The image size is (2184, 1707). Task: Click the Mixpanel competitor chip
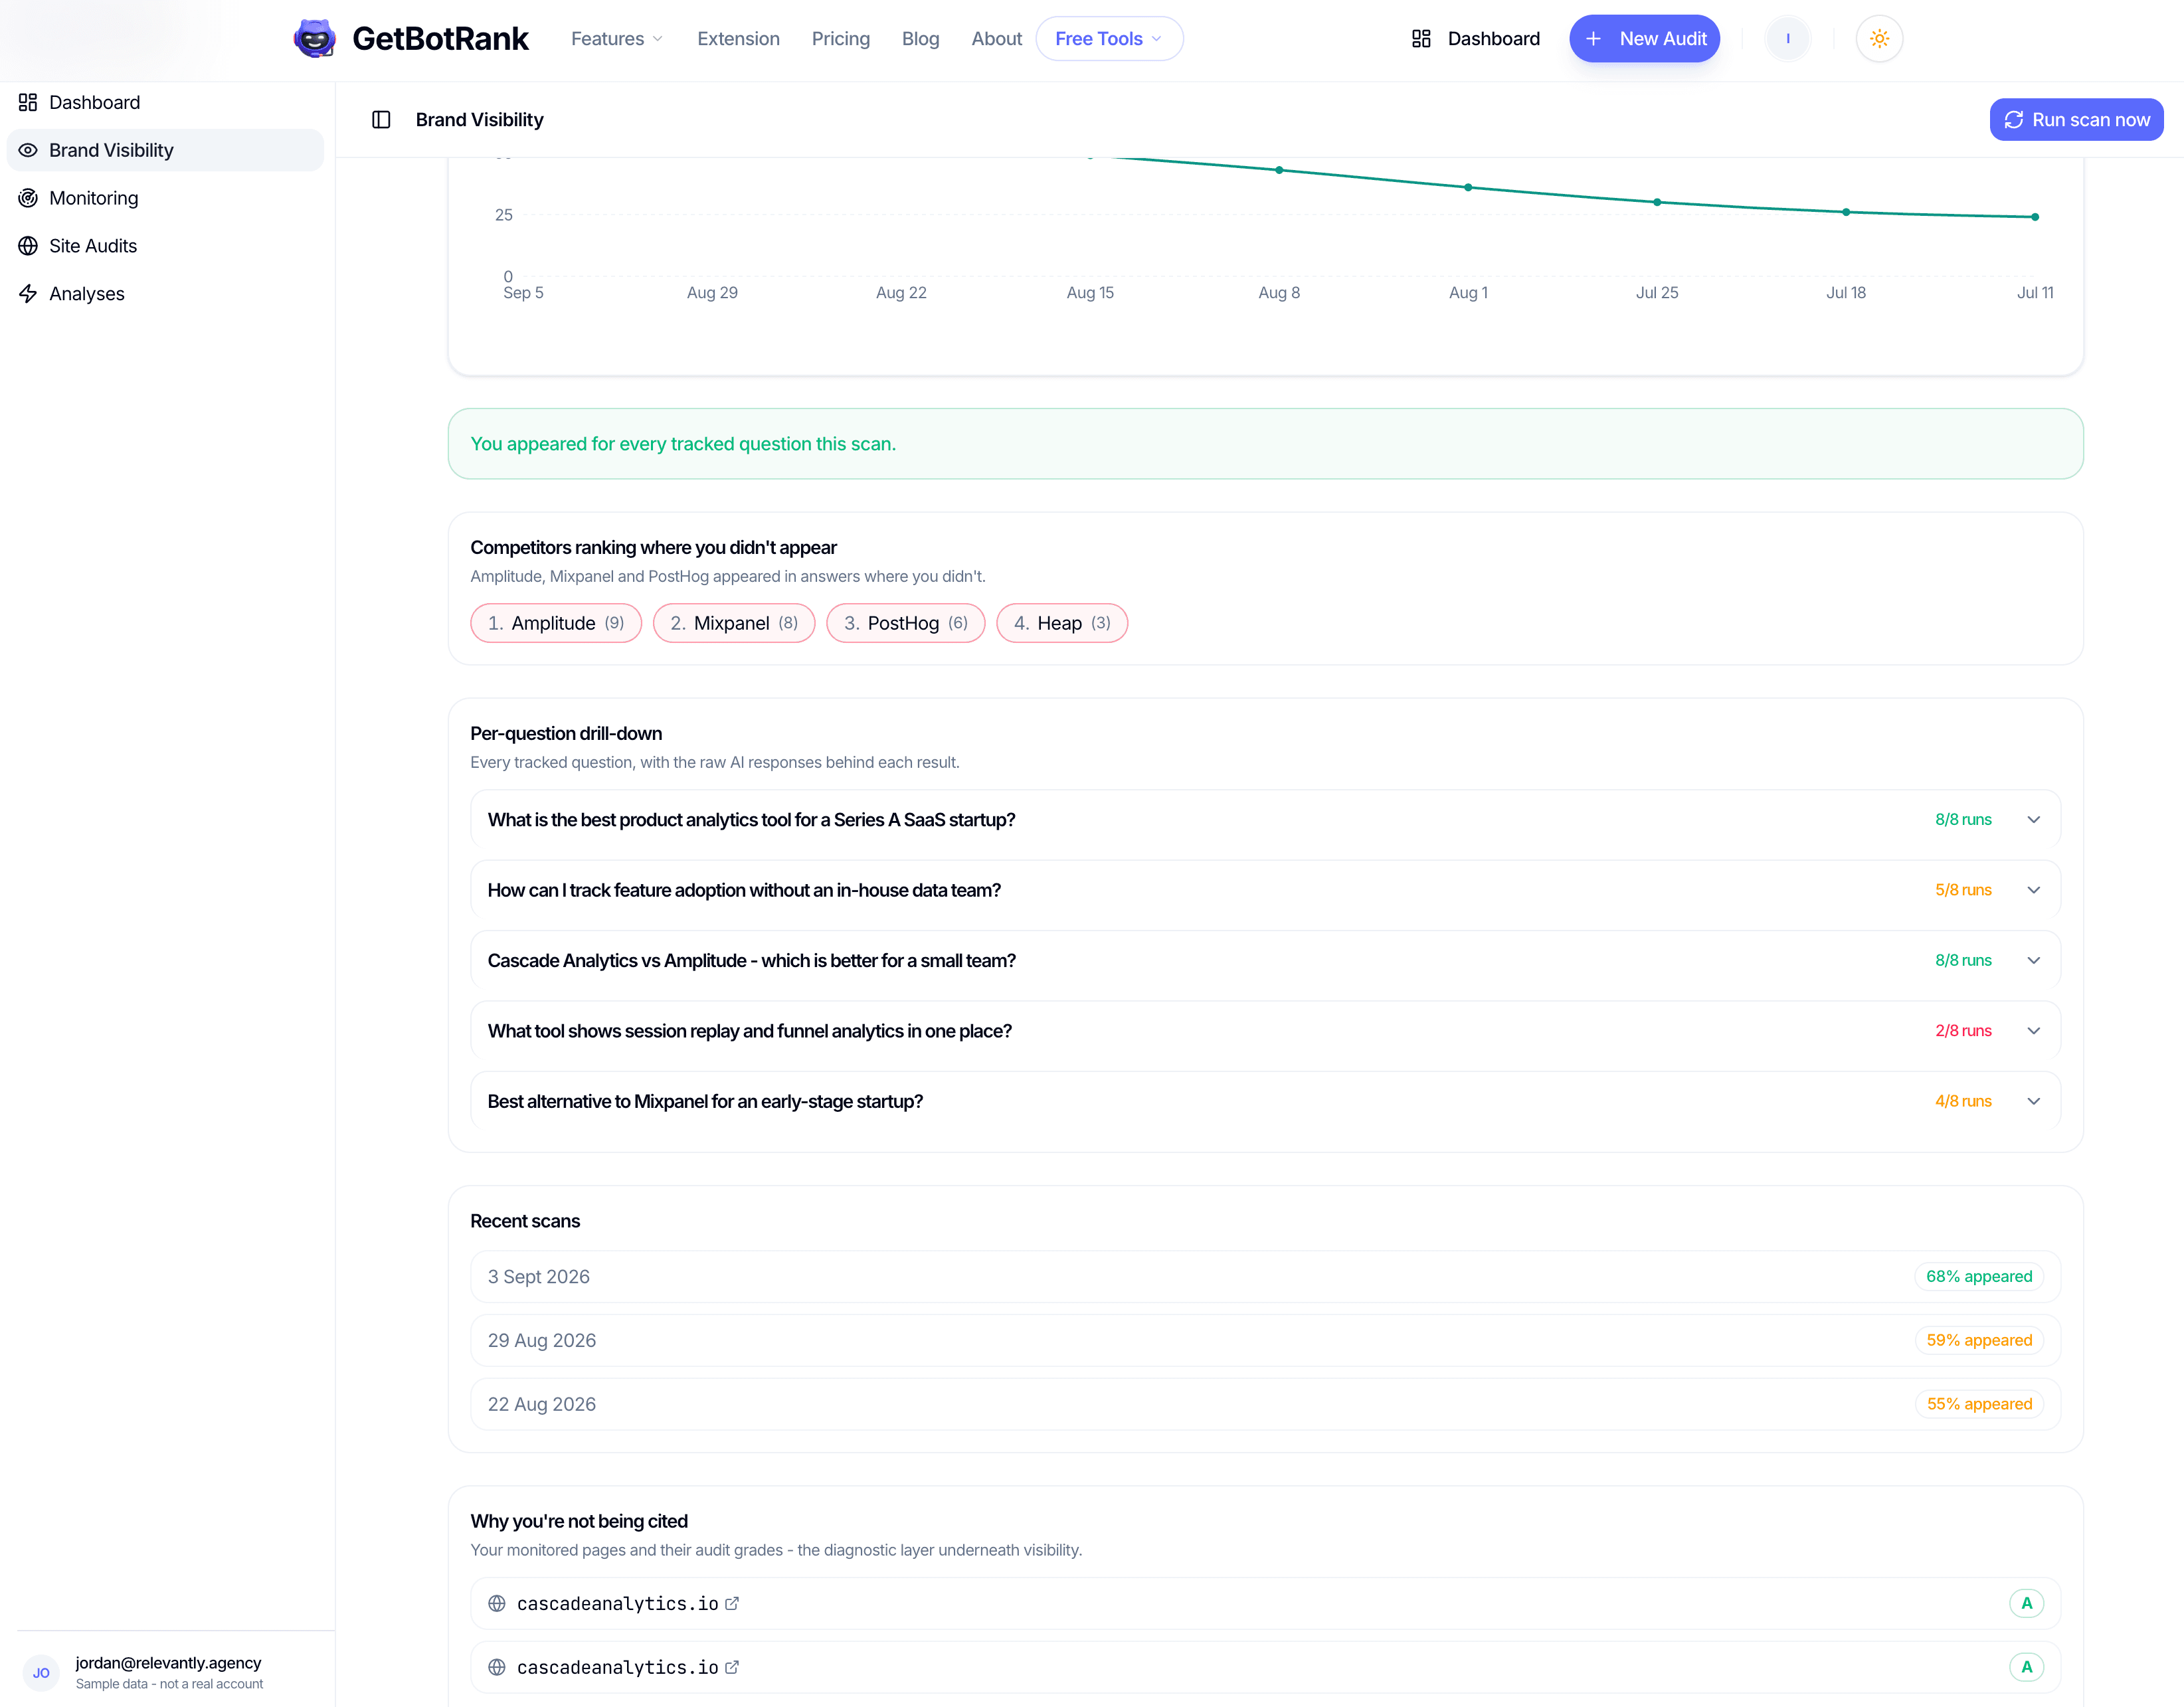click(x=734, y=623)
